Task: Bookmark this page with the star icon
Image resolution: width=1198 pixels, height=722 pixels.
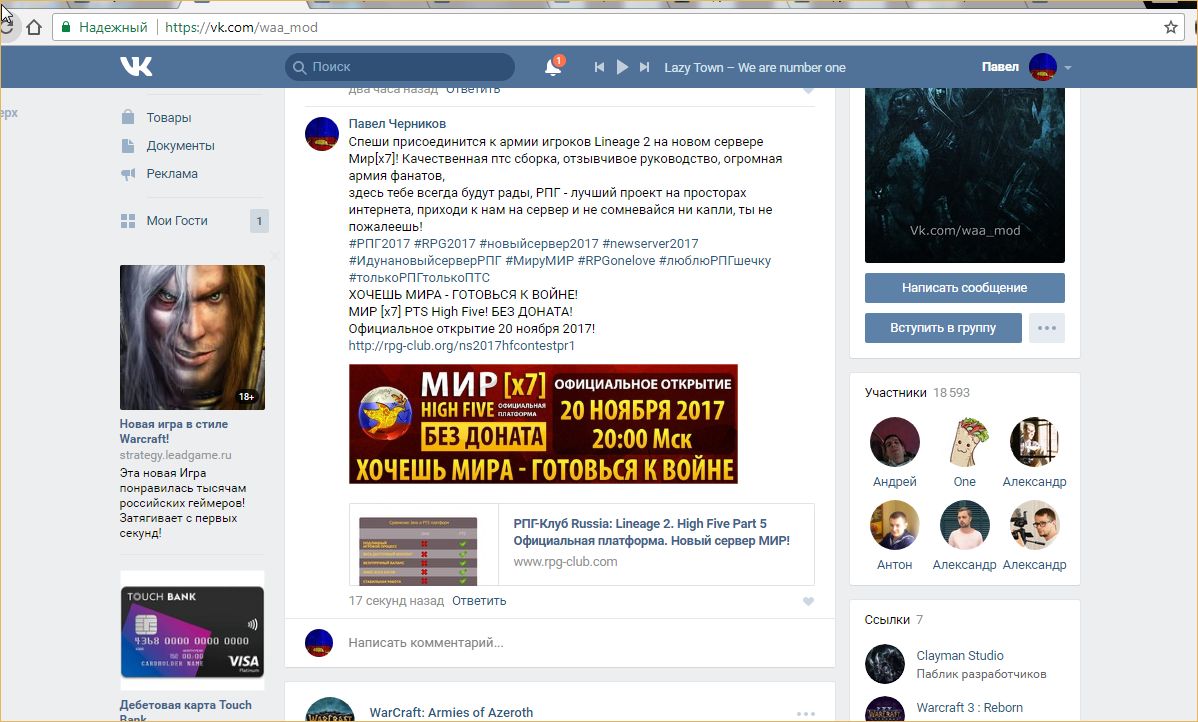Action: pos(1170,28)
